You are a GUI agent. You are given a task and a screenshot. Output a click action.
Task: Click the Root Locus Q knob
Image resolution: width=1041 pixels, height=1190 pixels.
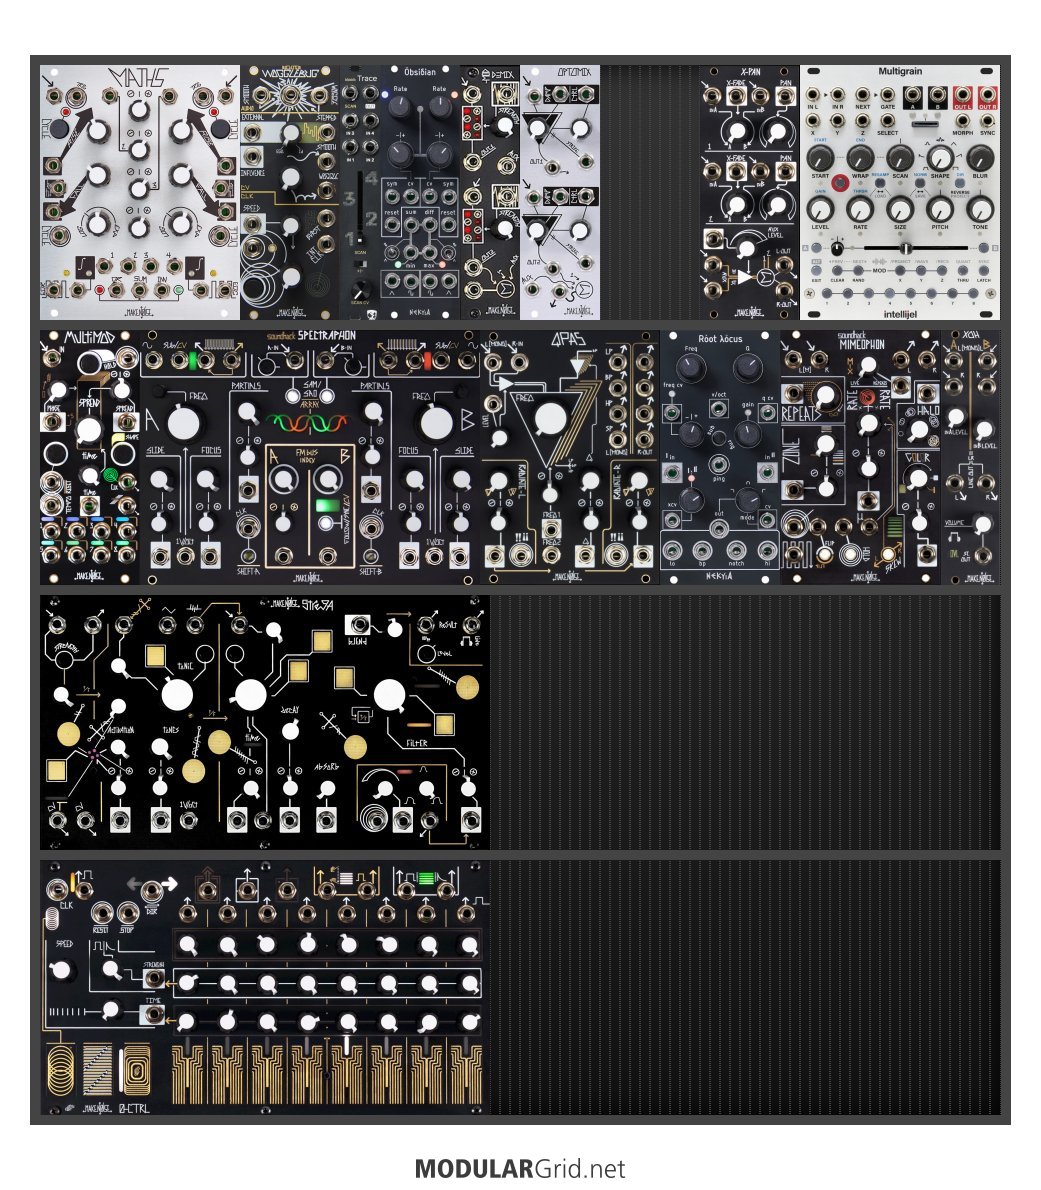coord(748,369)
